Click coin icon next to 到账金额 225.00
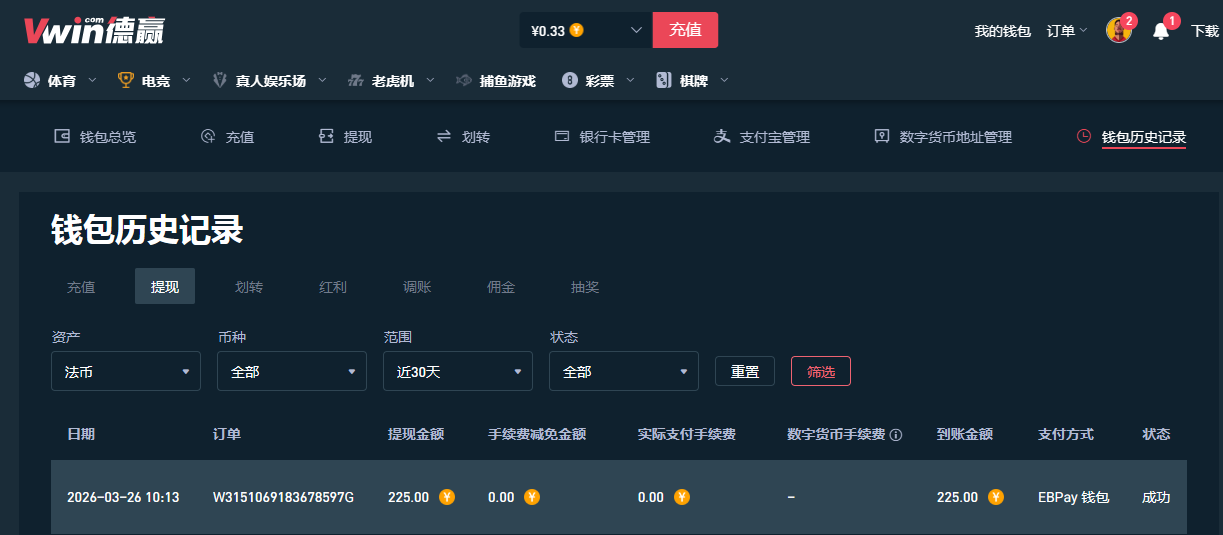 [x=996, y=496]
